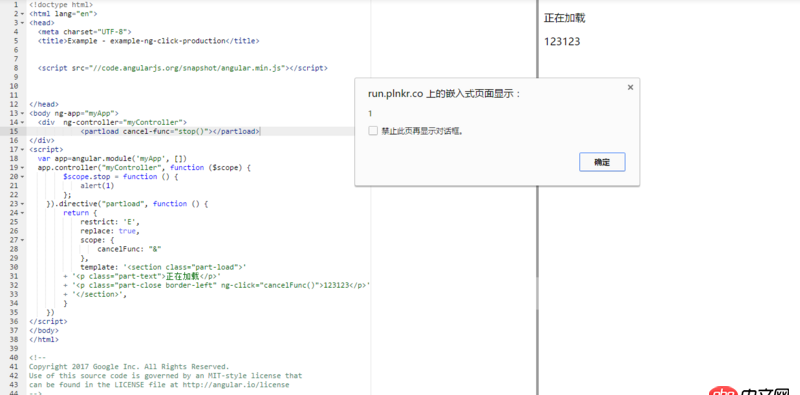Fold the ng-controller div at line 14
The height and width of the screenshot is (395, 800).
tap(22, 122)
